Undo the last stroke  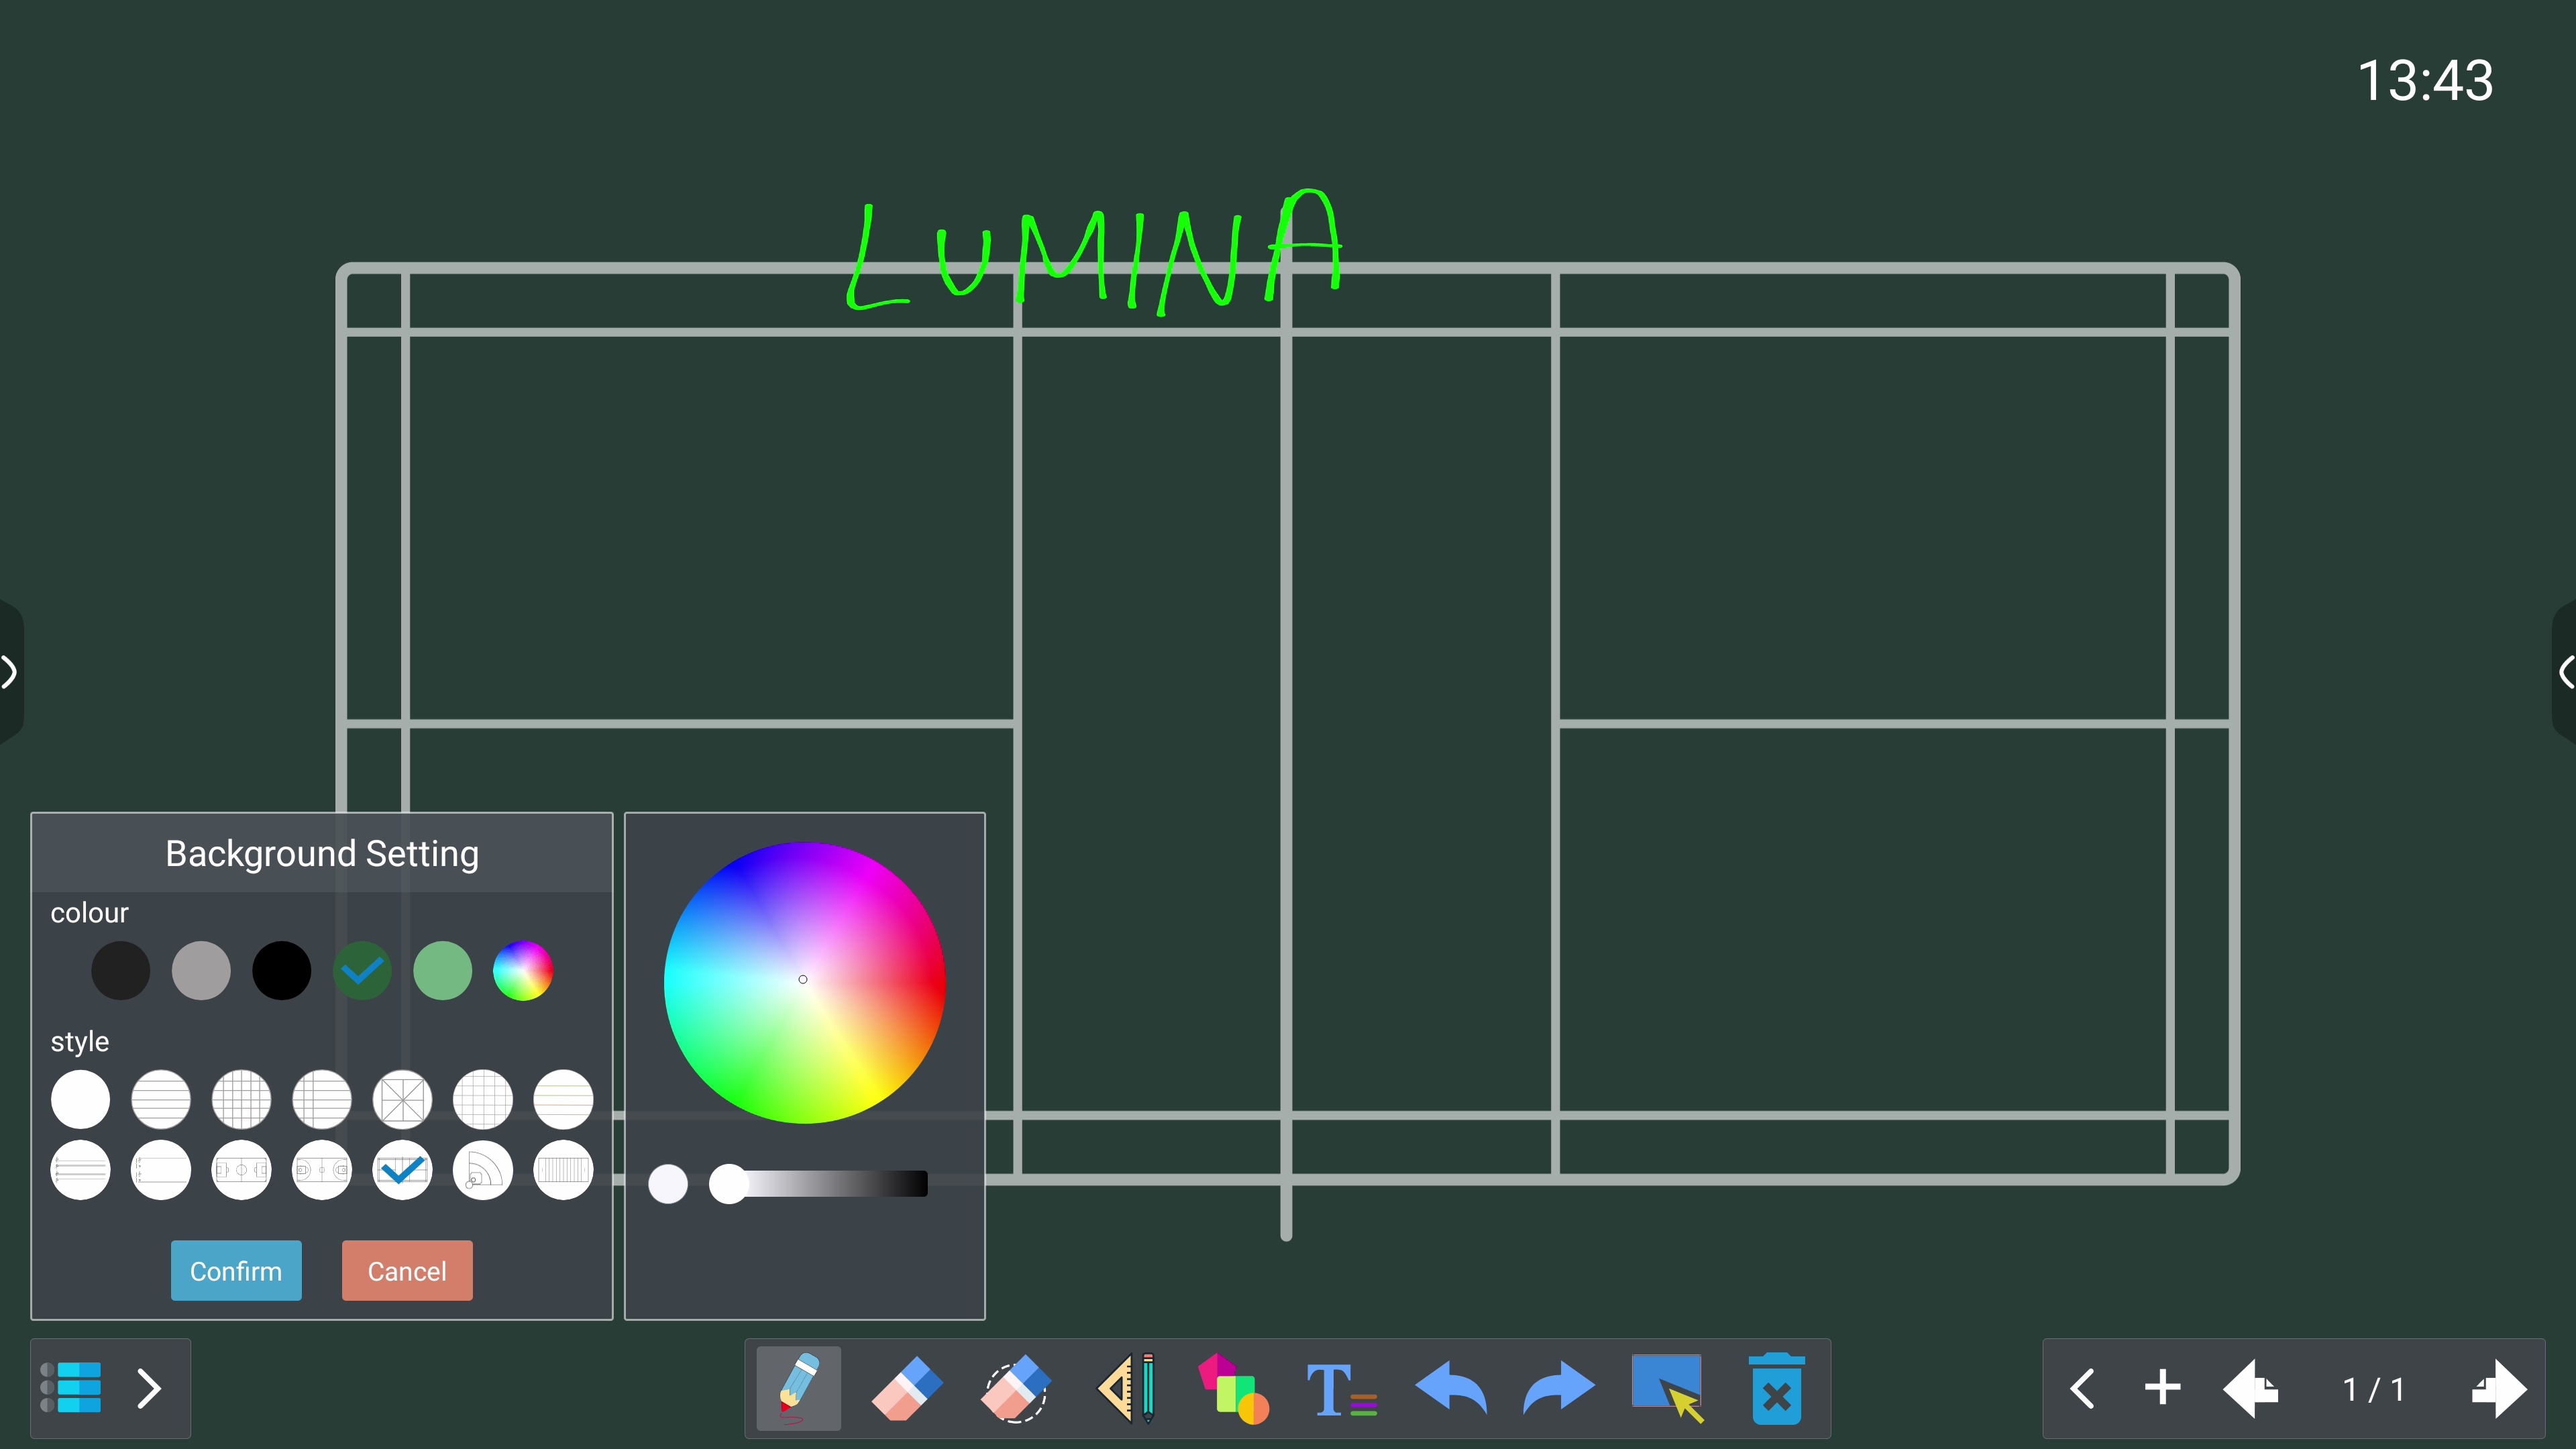click(1451, 1388)
